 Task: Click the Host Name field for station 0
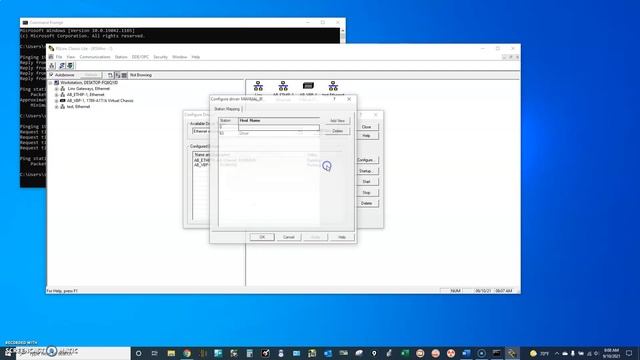pos(279,127)
